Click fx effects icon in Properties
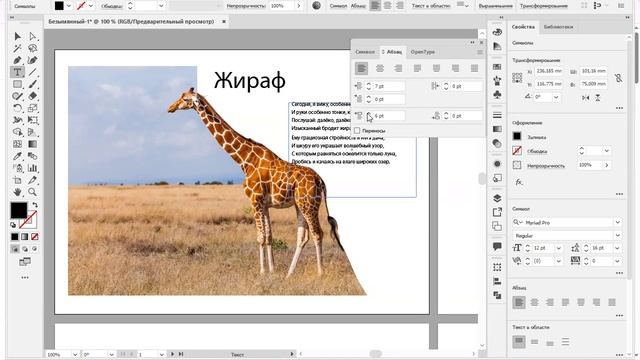Image resolution: width=640 pixels, height=360 pixels. (518, 182)
